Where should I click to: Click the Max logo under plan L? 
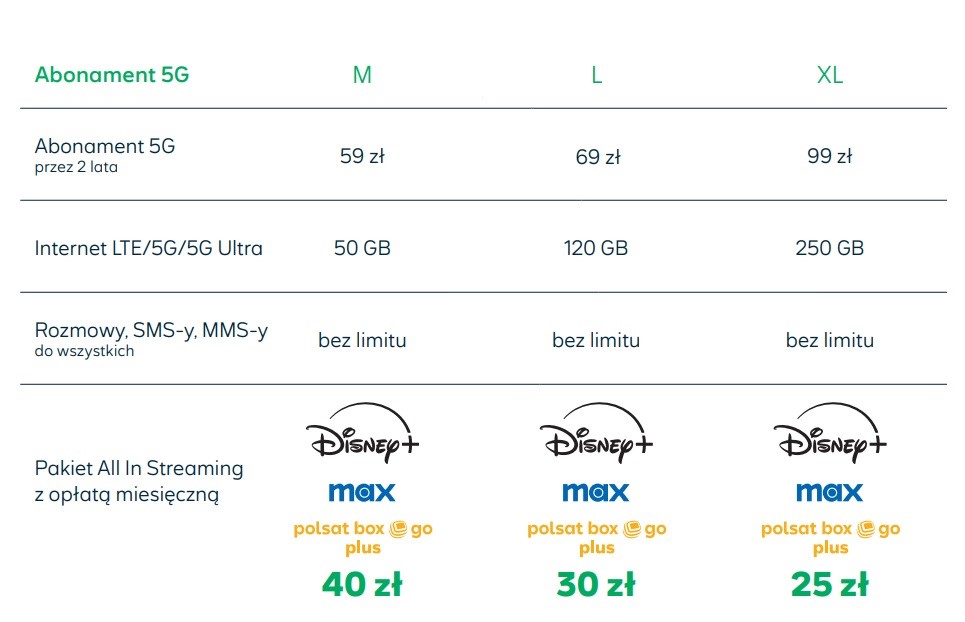coord(596,492)
